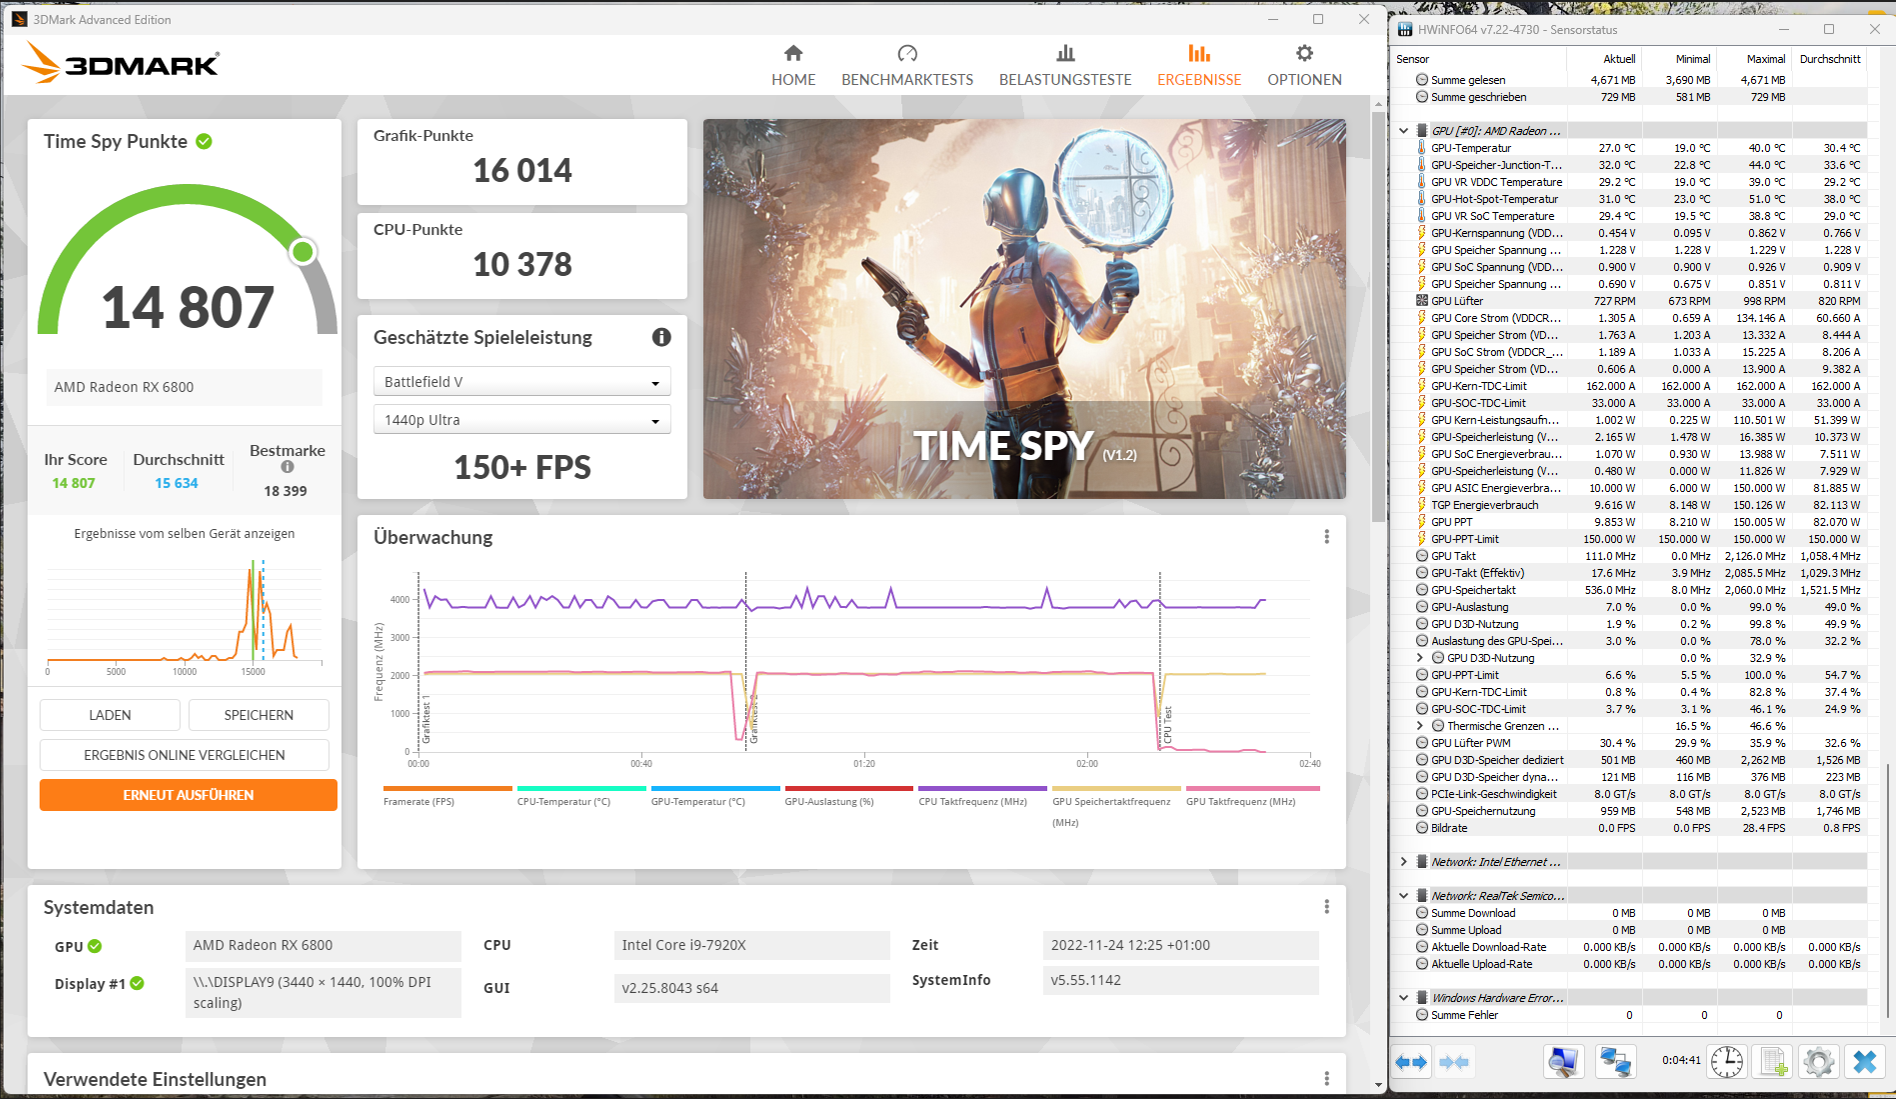Image resolution: width=1896 pixels, height=1099 pixels.
Task: Click the Durchschnitt column header in HWiNFO
Action: pyautogui.click(x=1830, y=59)
